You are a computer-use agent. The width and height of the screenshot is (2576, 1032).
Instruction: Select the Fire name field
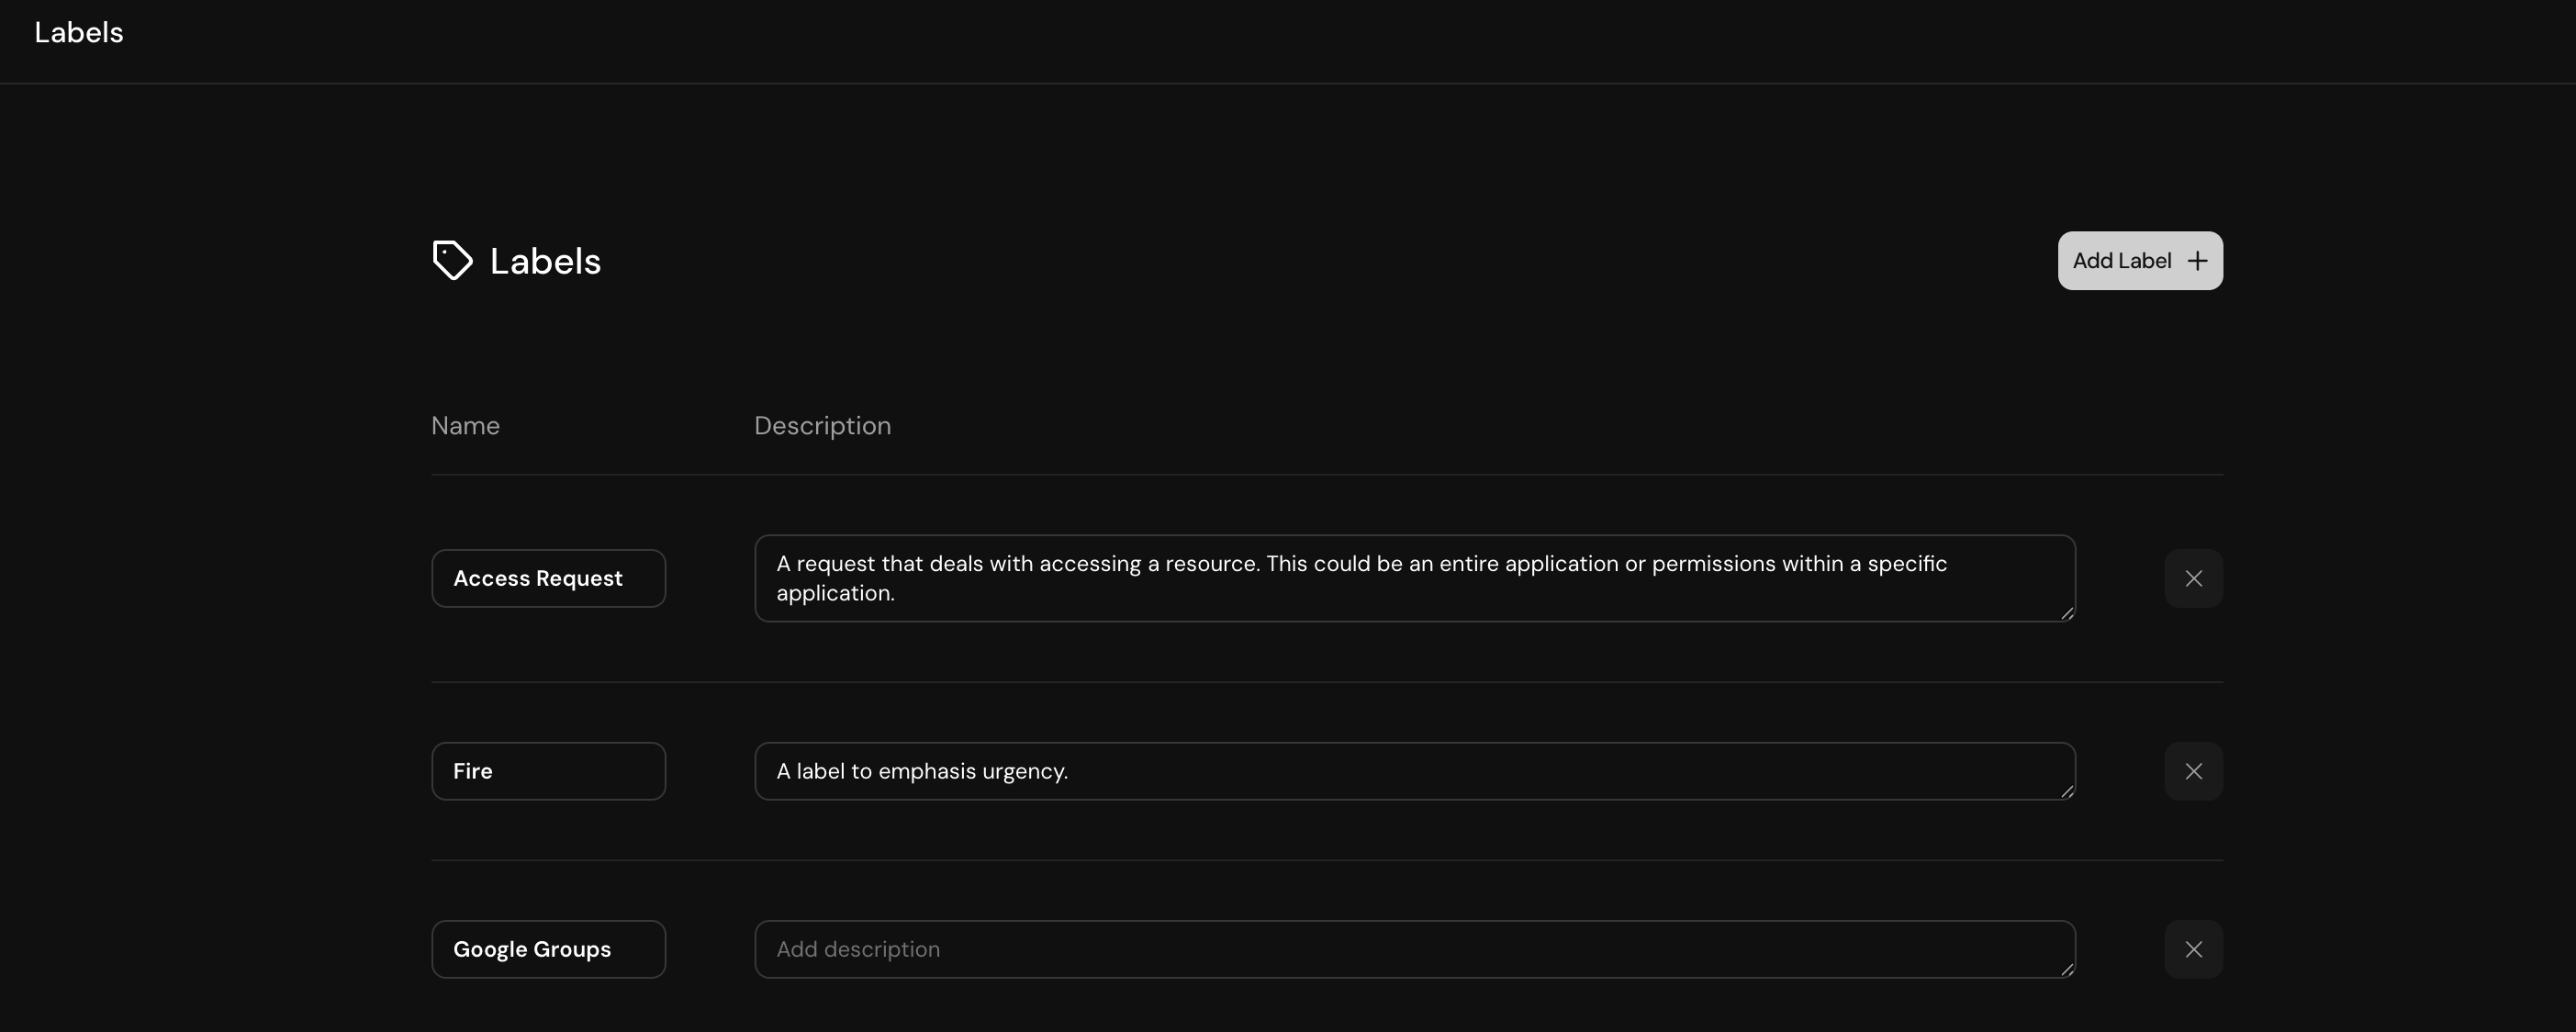548,770
